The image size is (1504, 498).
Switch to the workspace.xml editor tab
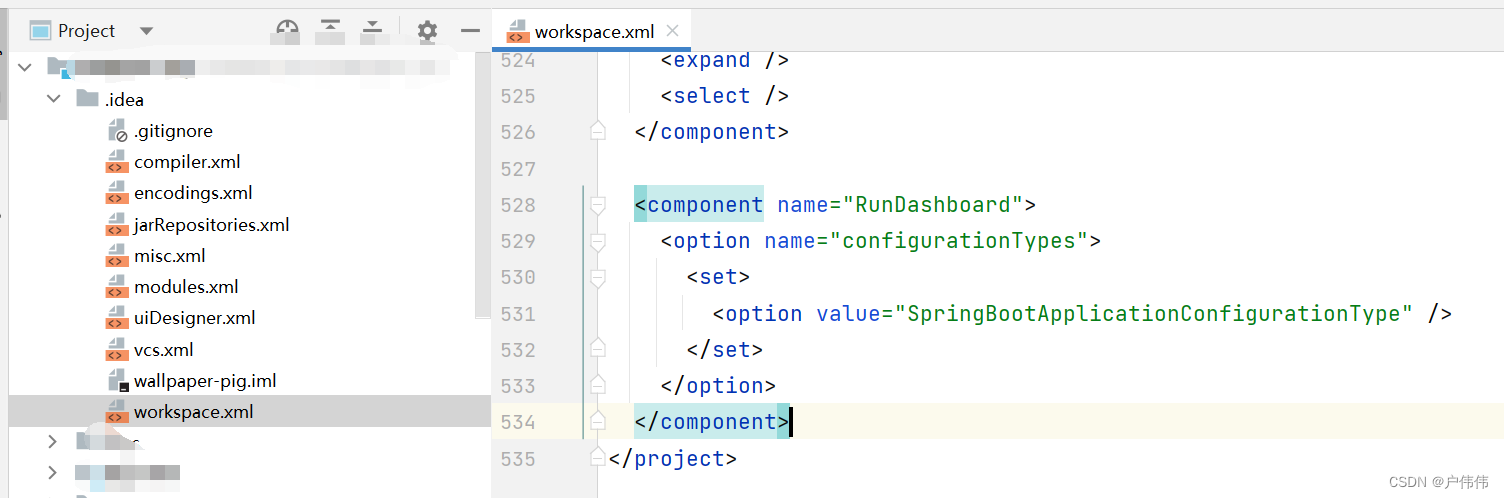594,31
